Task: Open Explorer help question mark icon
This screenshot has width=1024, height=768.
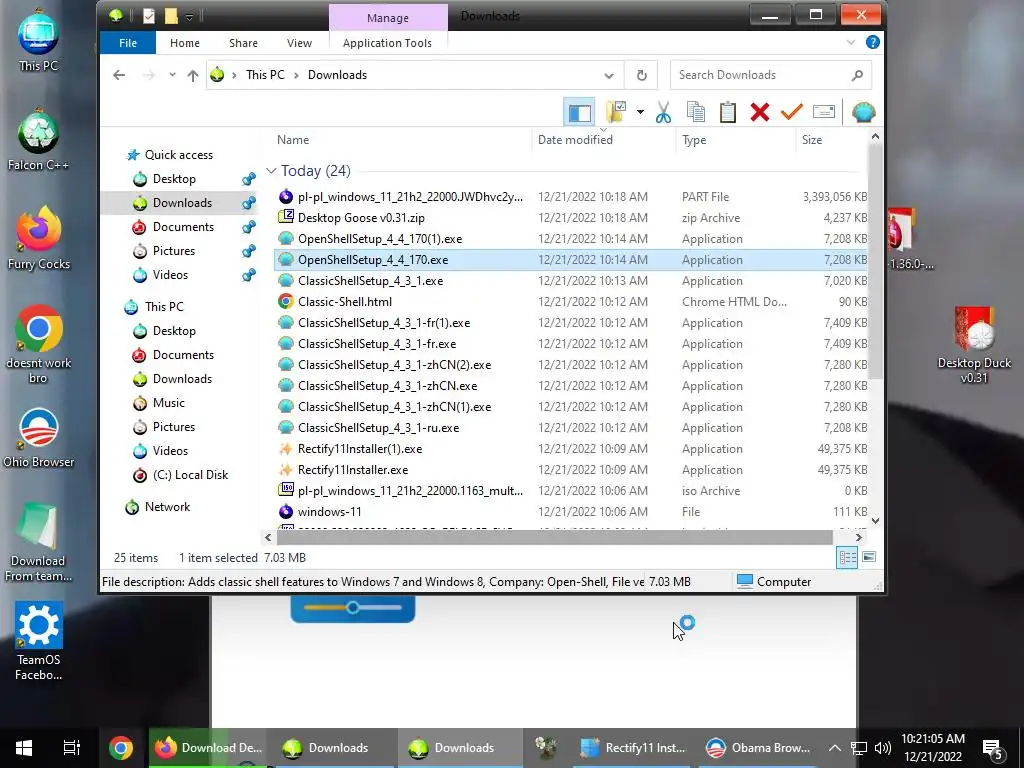Action: point(872,42)
